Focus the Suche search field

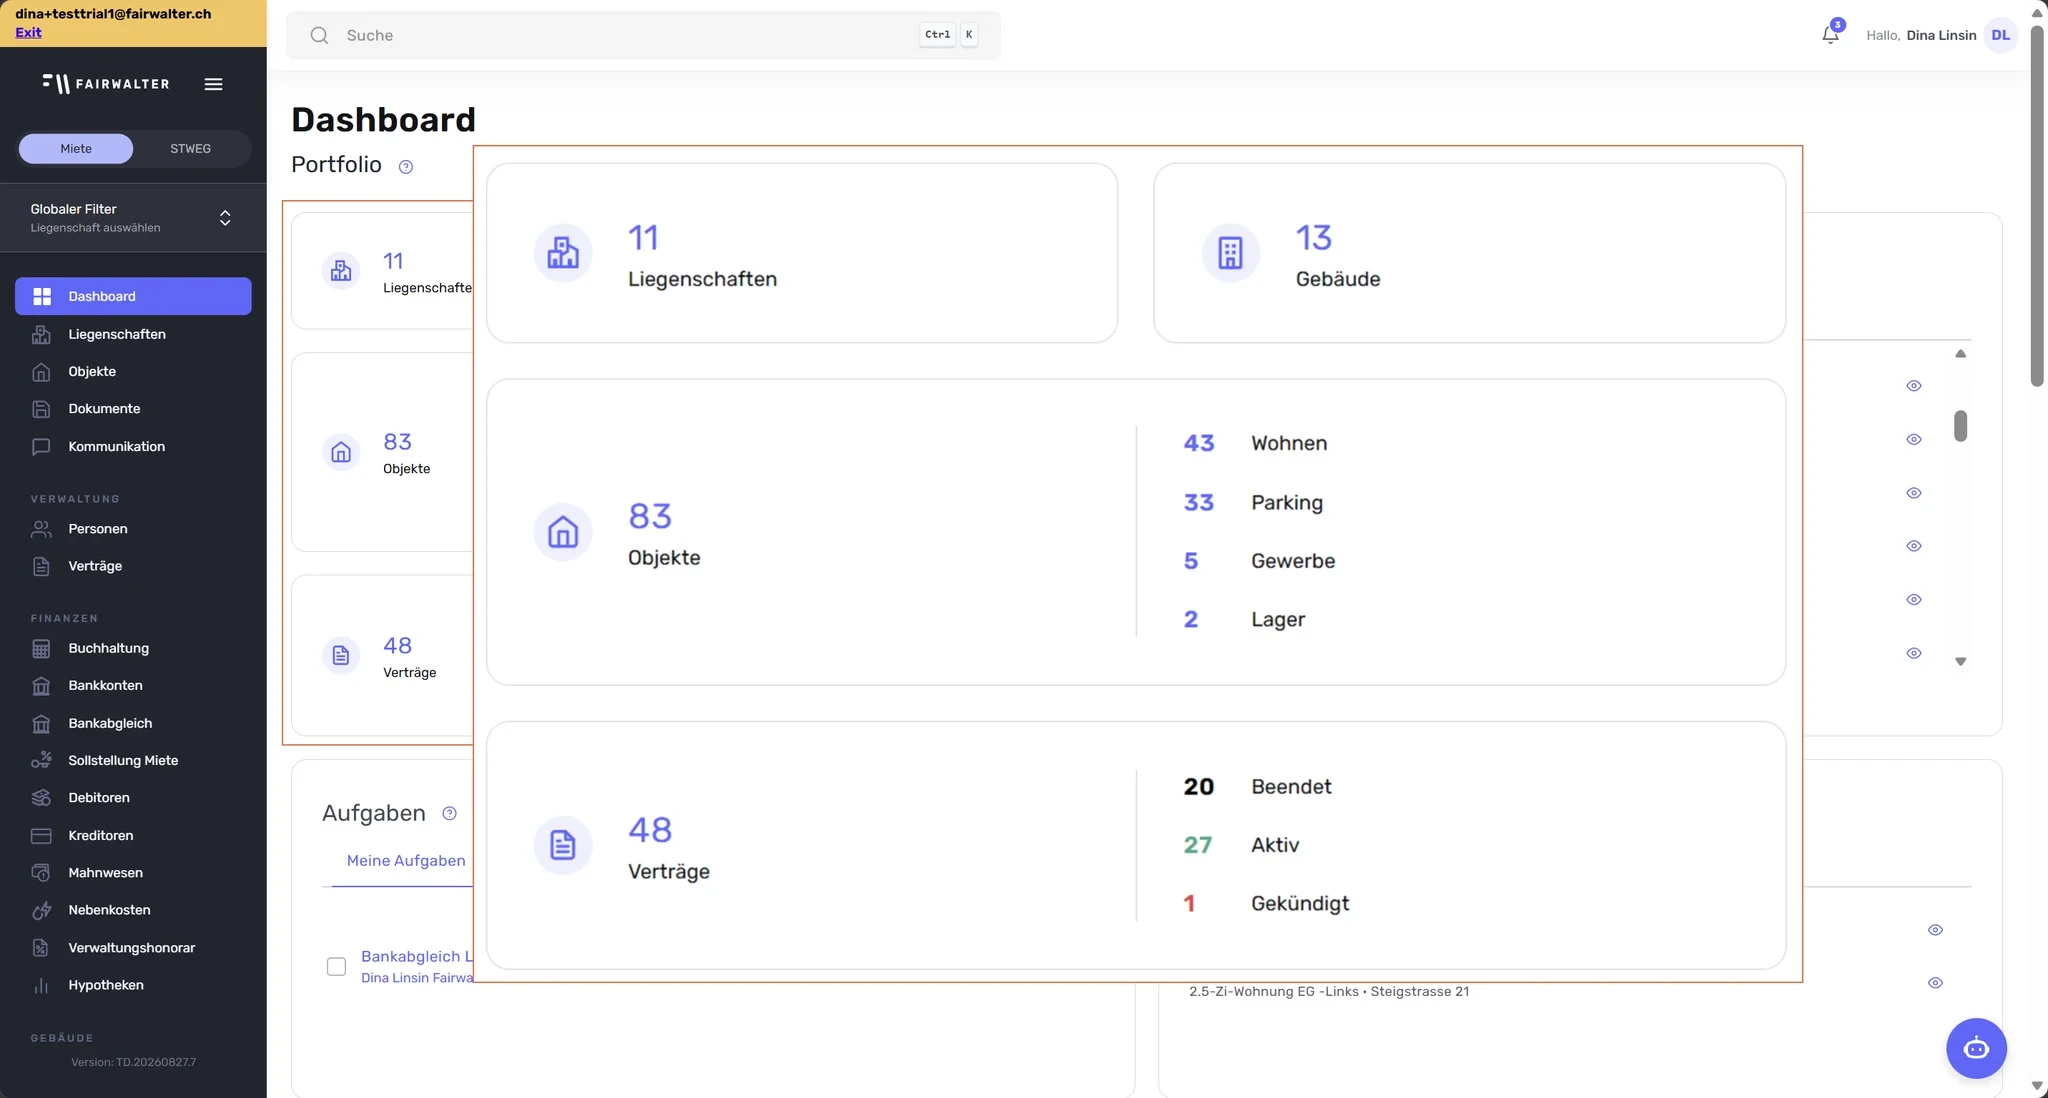(x=643, y=35)
